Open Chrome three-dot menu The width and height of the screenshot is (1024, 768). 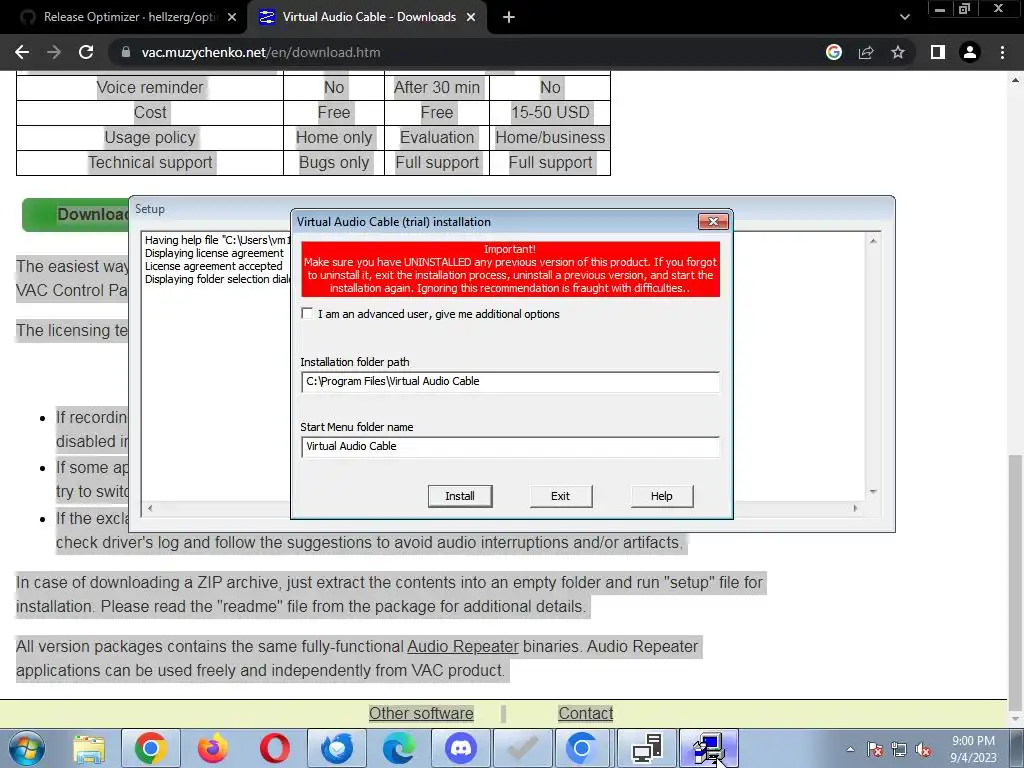tap(1002, 52)
